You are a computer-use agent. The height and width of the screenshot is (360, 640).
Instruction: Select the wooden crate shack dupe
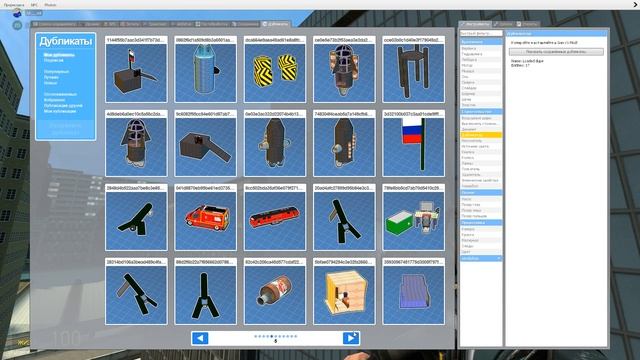coord(344,291)
